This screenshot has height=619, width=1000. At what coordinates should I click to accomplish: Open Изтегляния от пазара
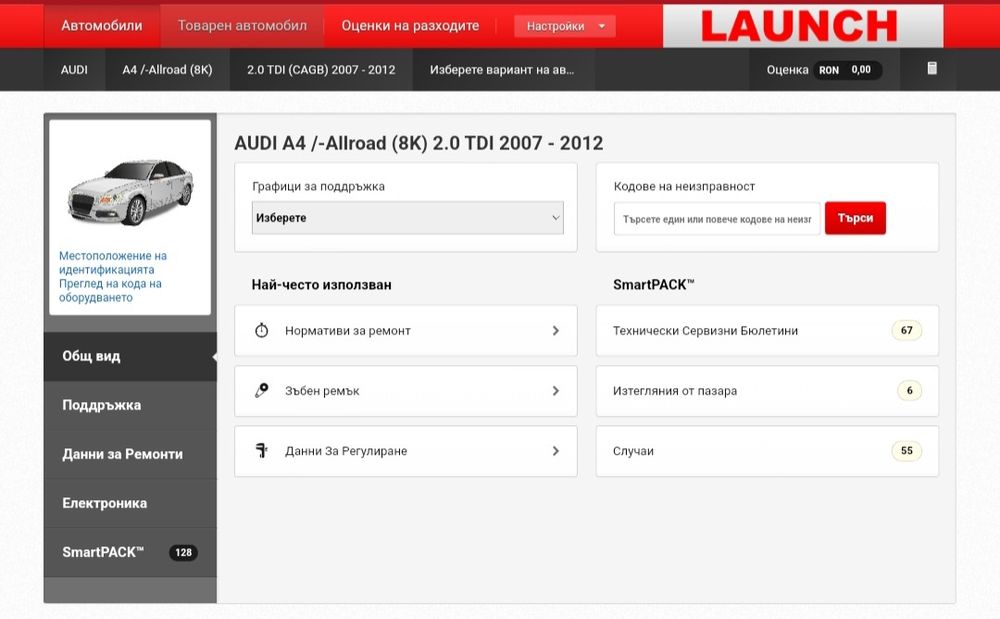(x=767, y=391)
